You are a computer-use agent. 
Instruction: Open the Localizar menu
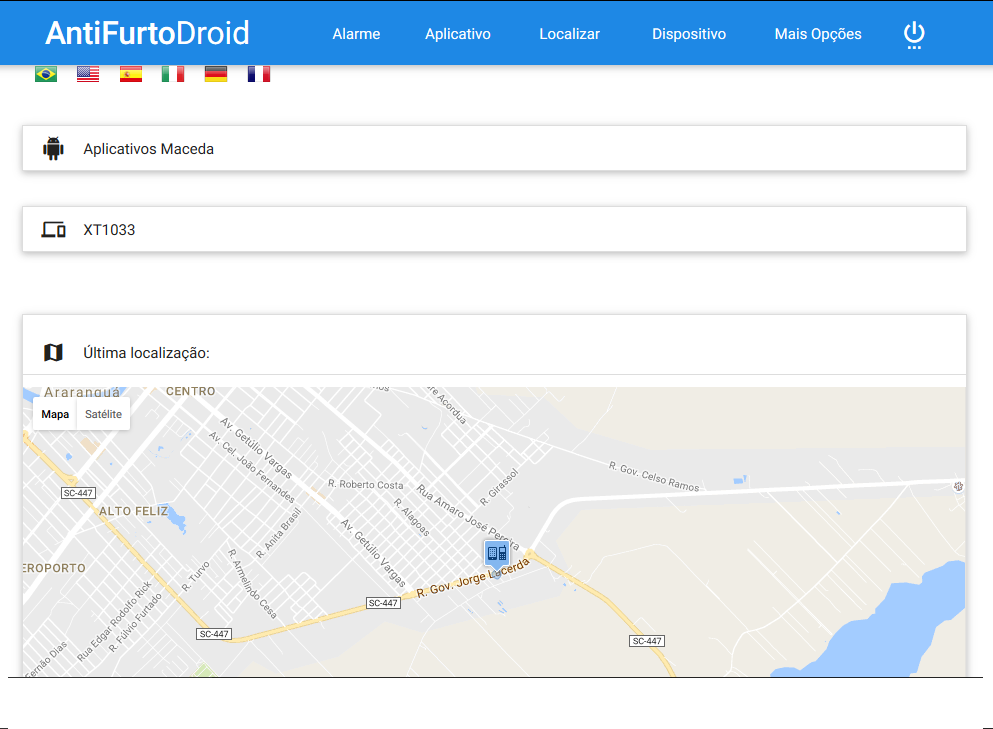569,34
